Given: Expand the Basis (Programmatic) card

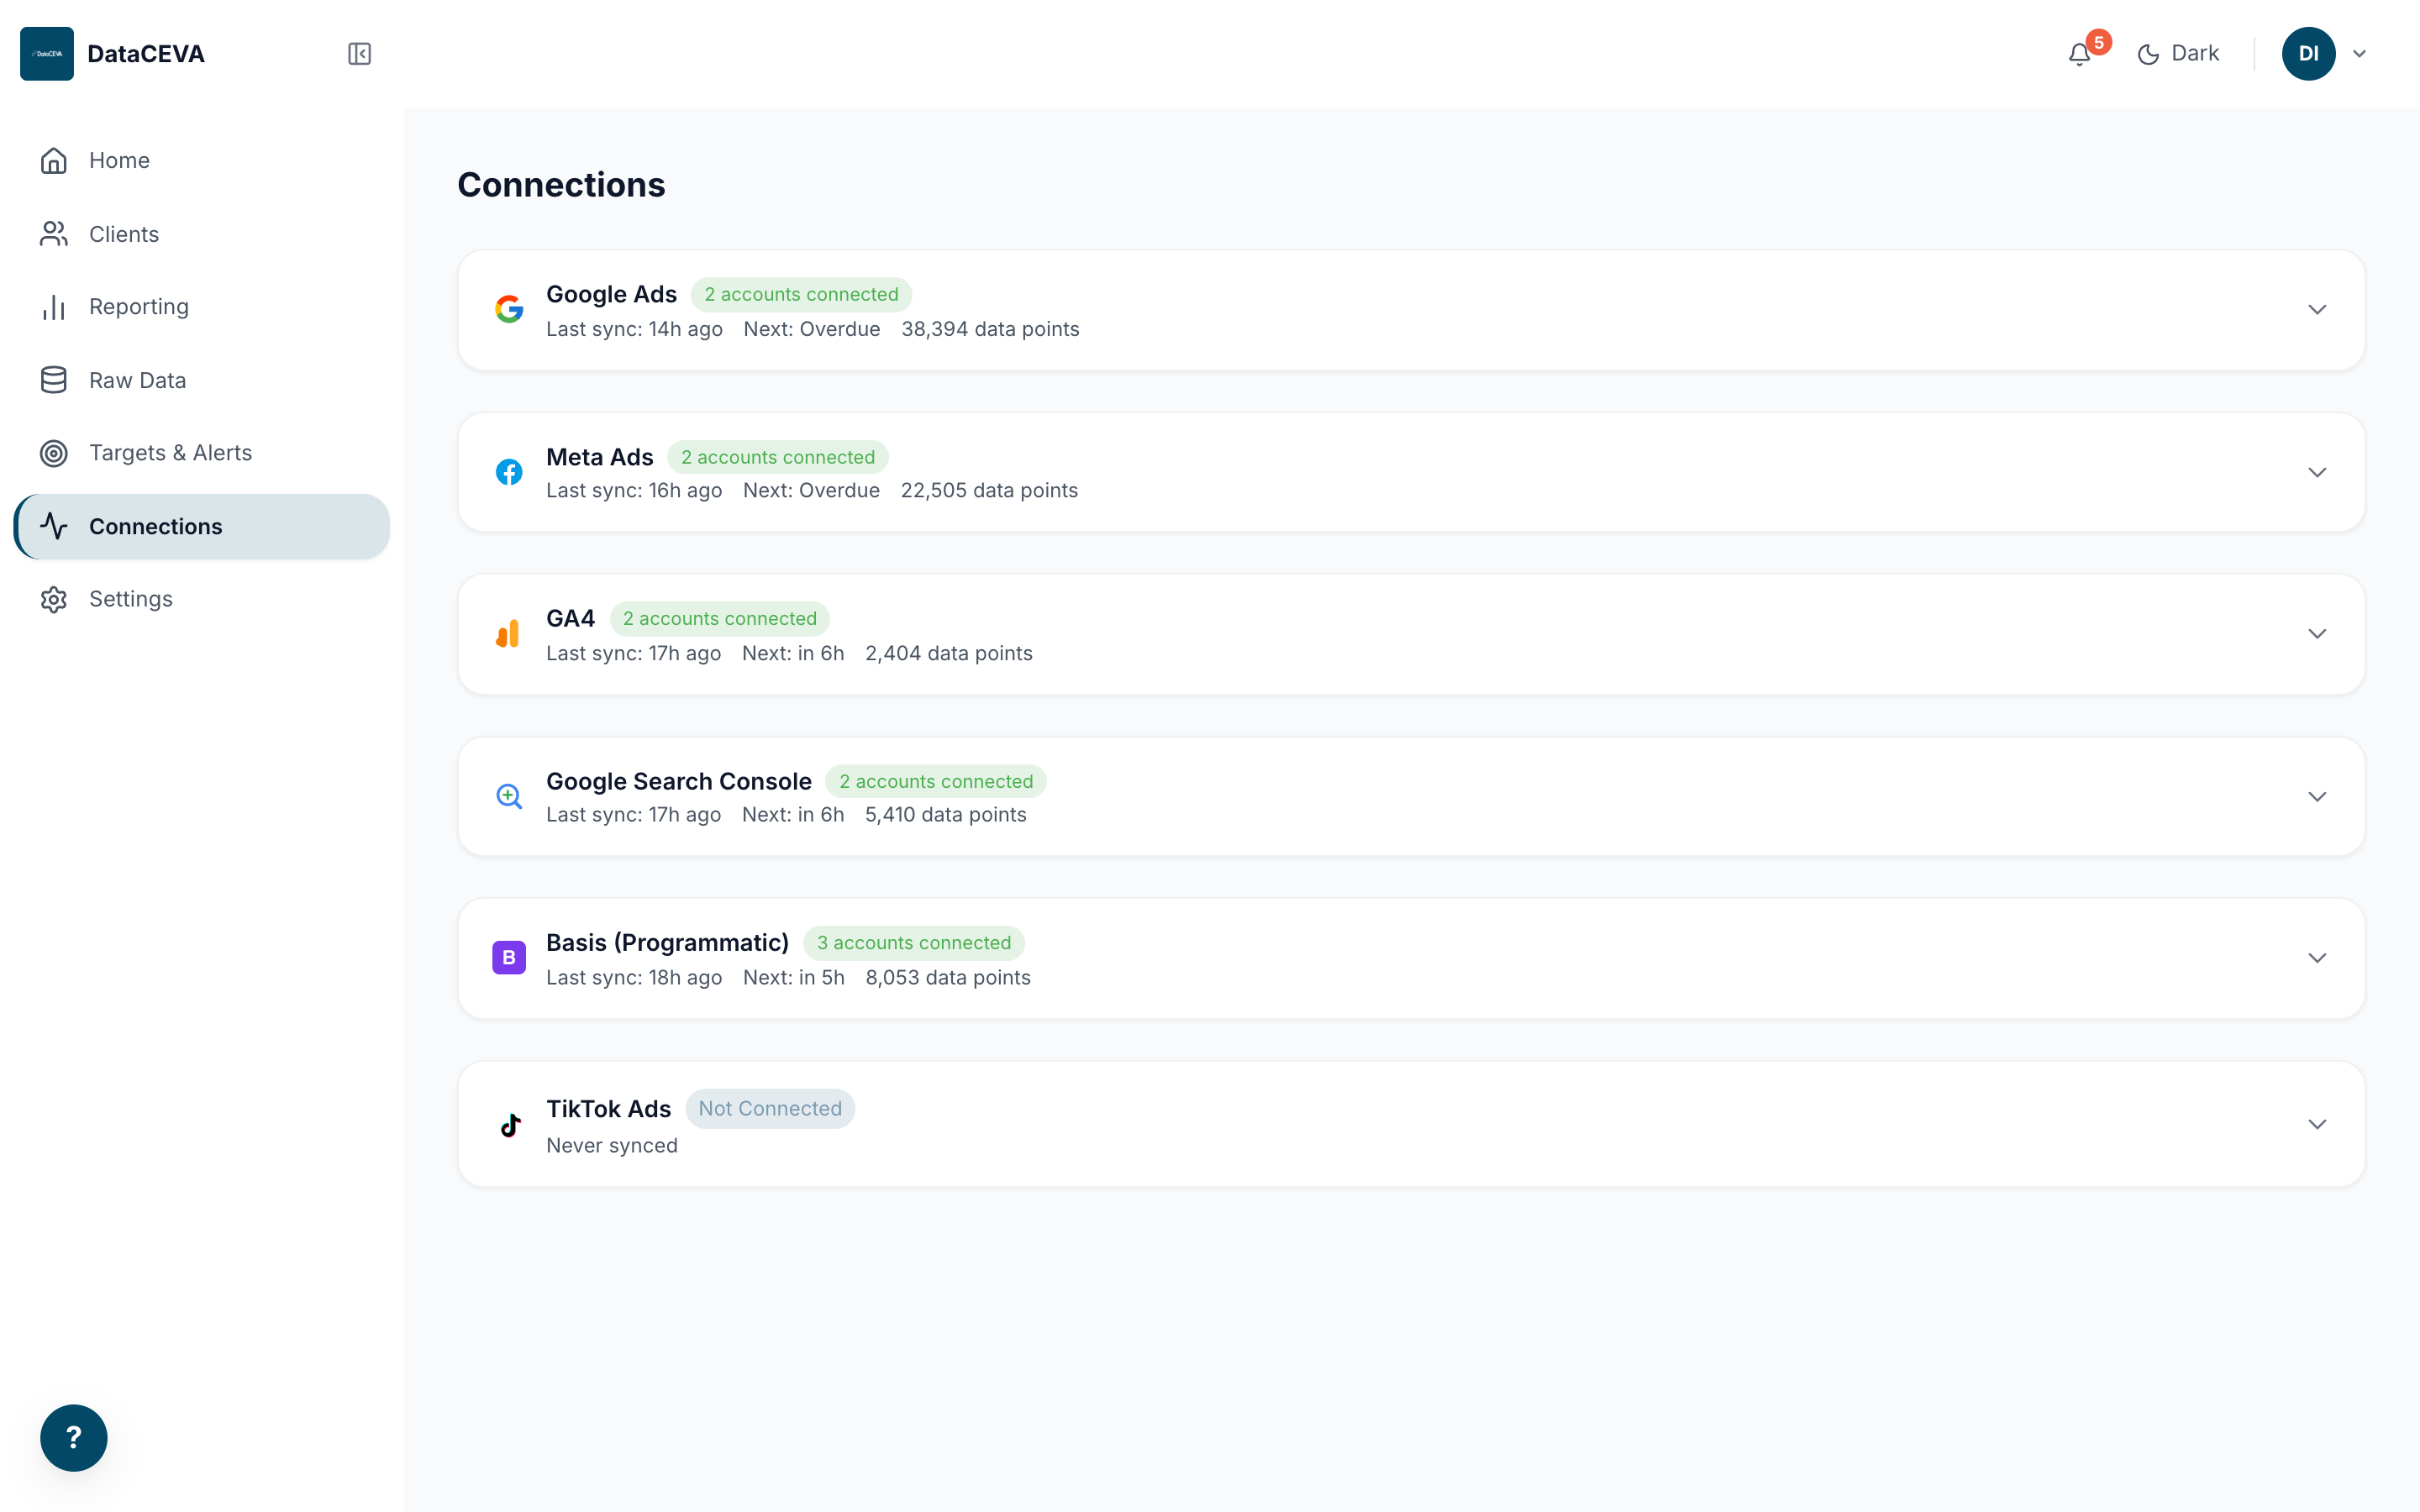Looking at the screenshot, I should click(2317, 958).
